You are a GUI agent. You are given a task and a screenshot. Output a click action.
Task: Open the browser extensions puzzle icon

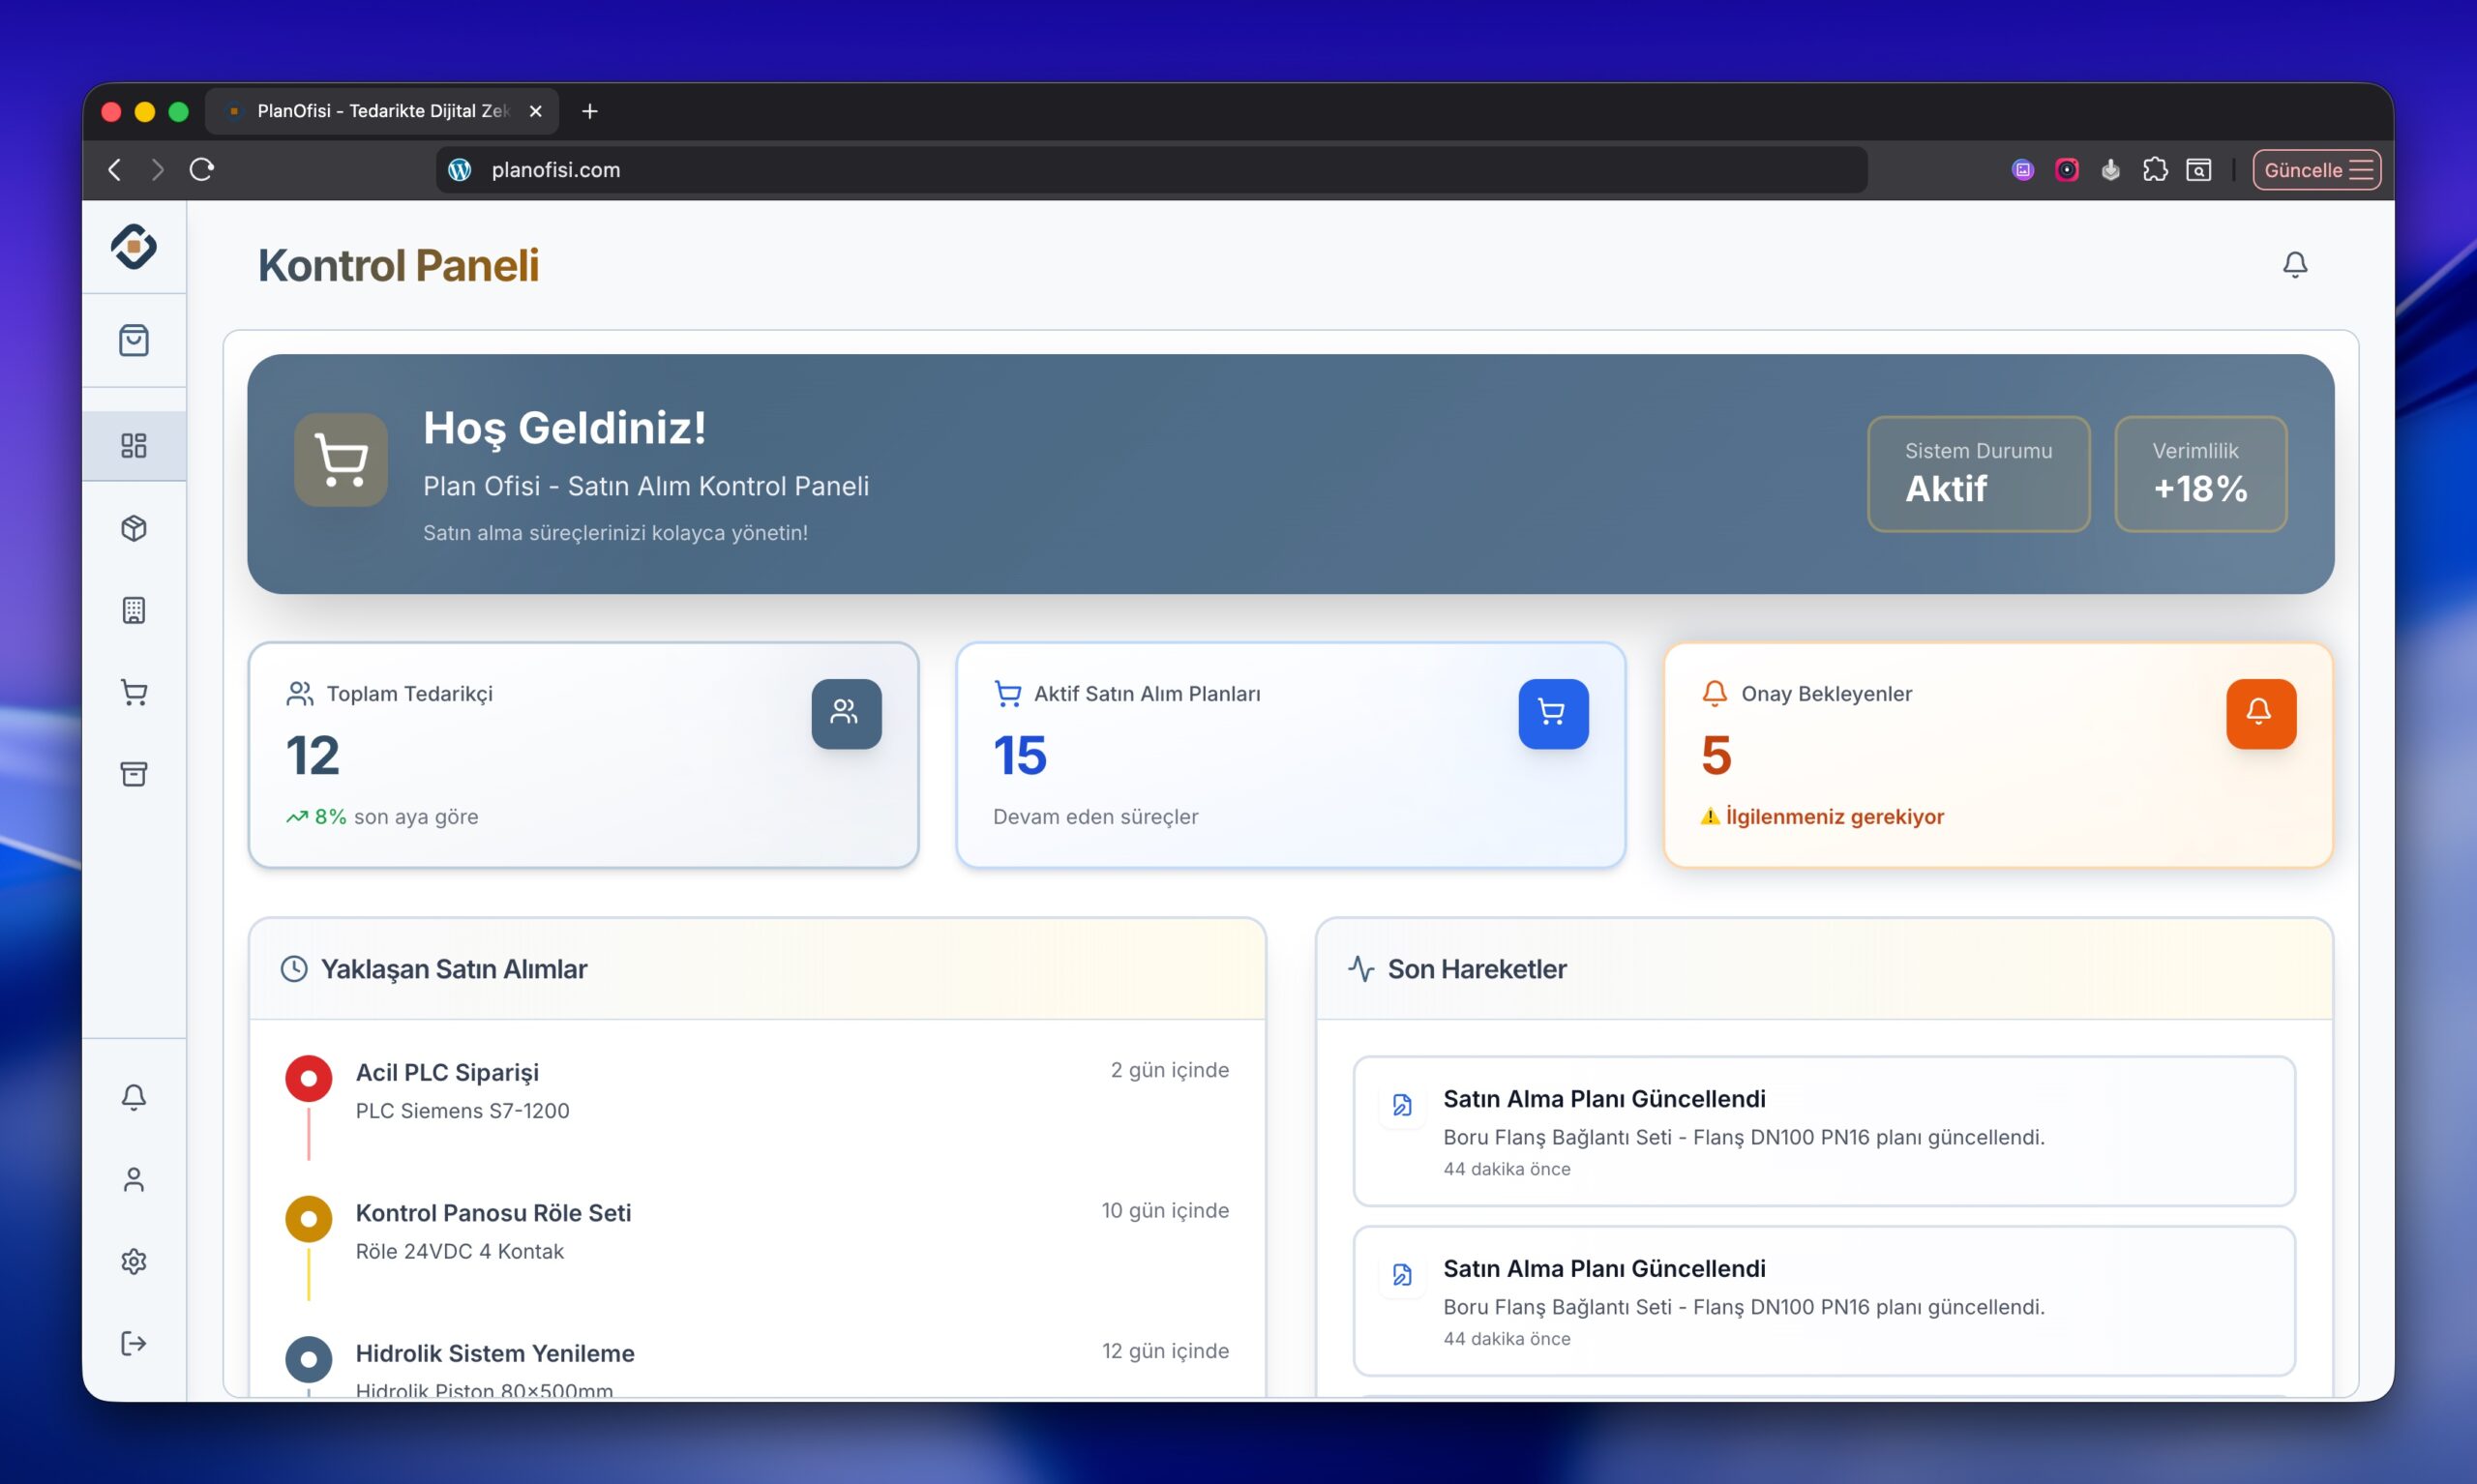pyautogui.click(x=2155, y=170)
